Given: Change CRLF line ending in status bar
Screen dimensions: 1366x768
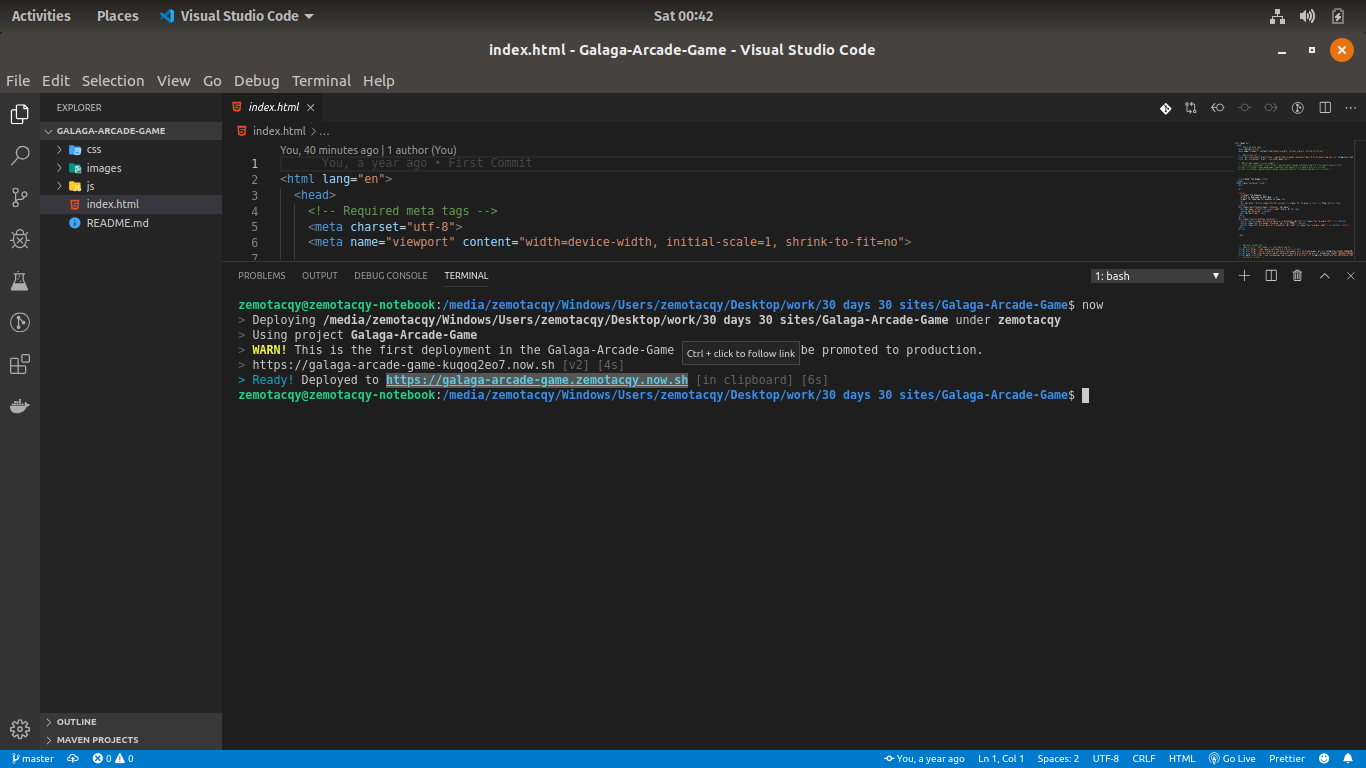Looking at the screenshot, I should click(x=1144, y=759).
